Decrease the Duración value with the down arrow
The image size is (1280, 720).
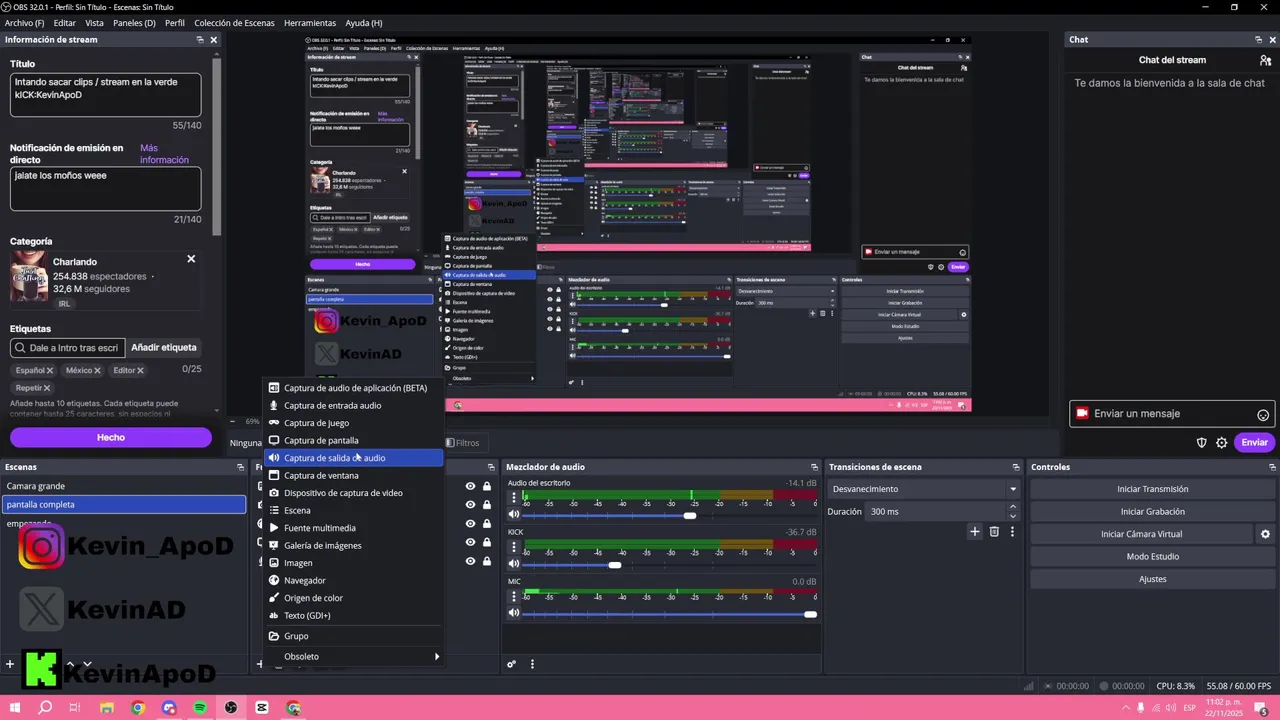[x=1013, y=516]
